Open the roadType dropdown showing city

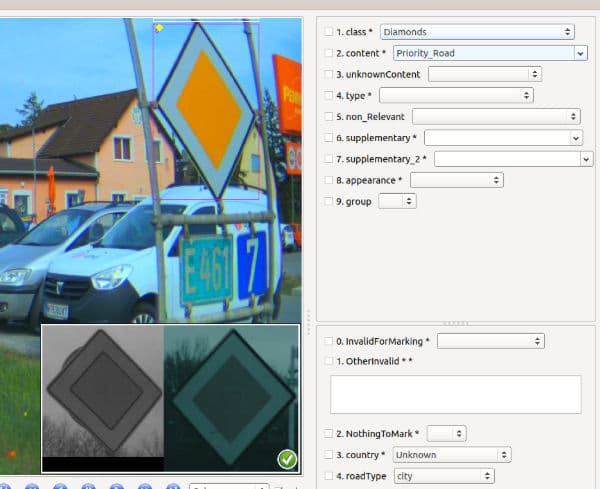pyautogui.click(x=444, y=476)
